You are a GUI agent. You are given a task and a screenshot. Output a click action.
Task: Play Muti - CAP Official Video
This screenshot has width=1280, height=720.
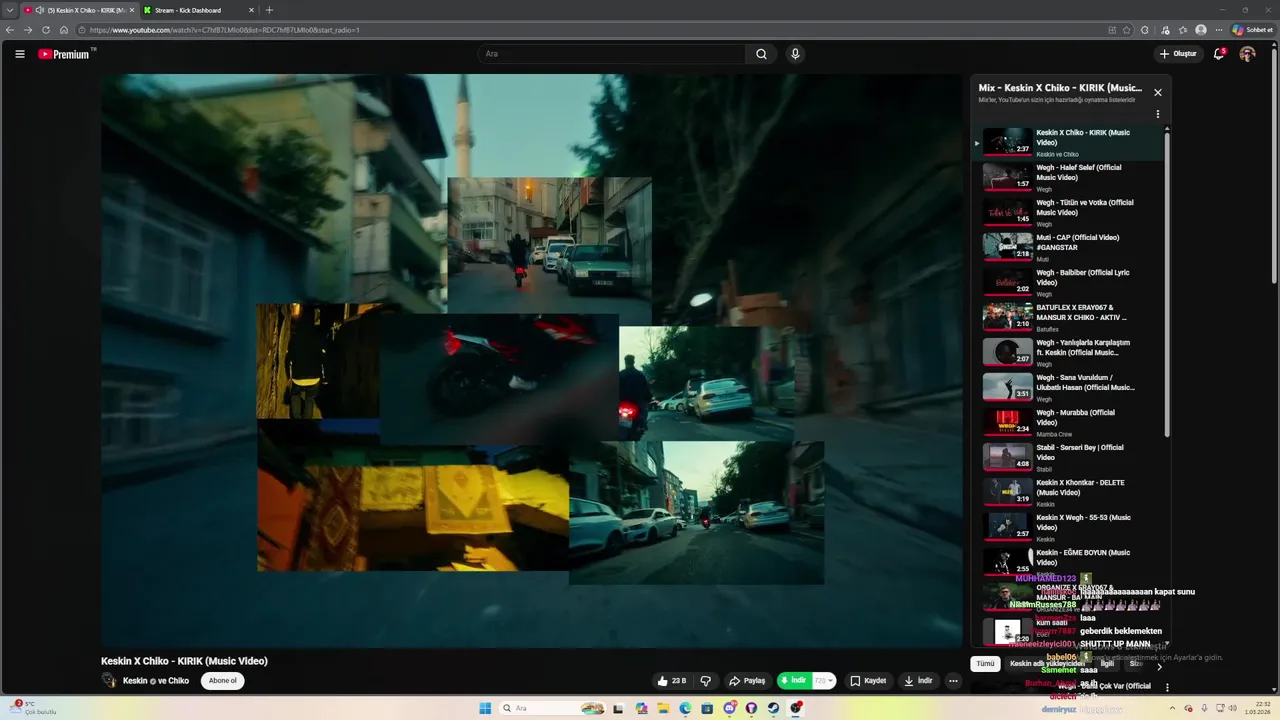point(1068,247)
